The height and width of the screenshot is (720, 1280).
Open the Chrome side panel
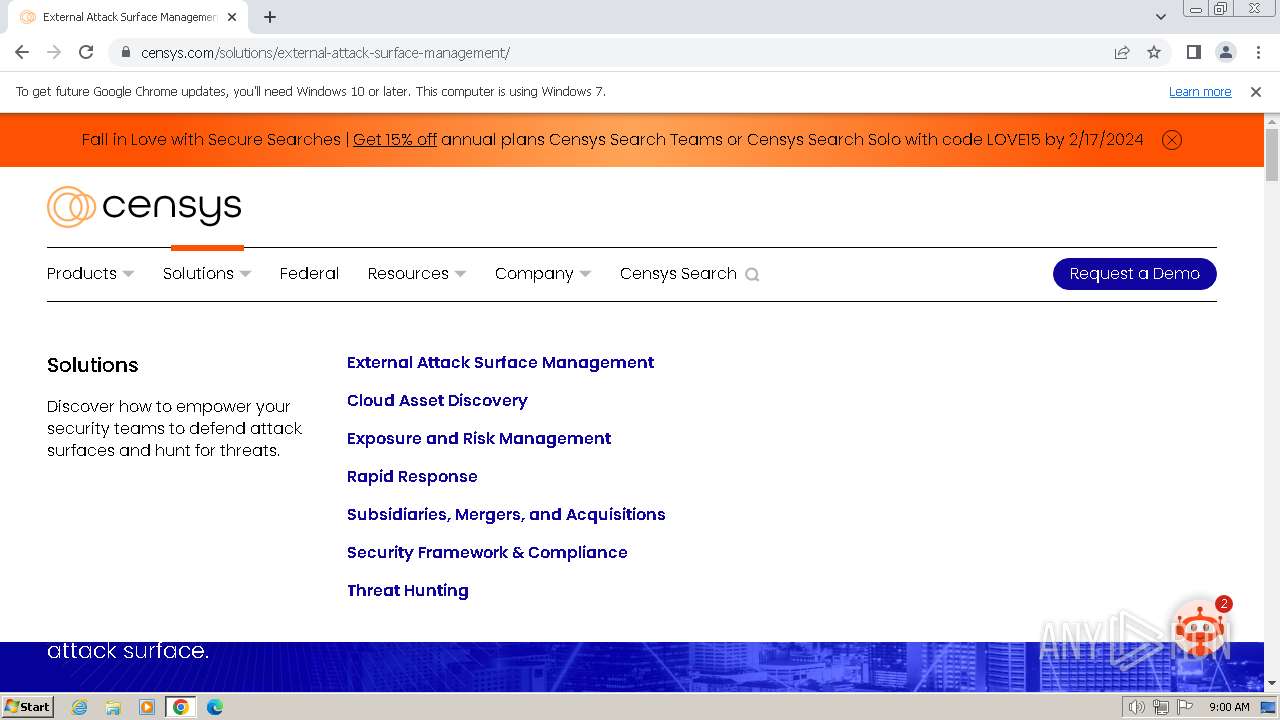(1193, 52)
